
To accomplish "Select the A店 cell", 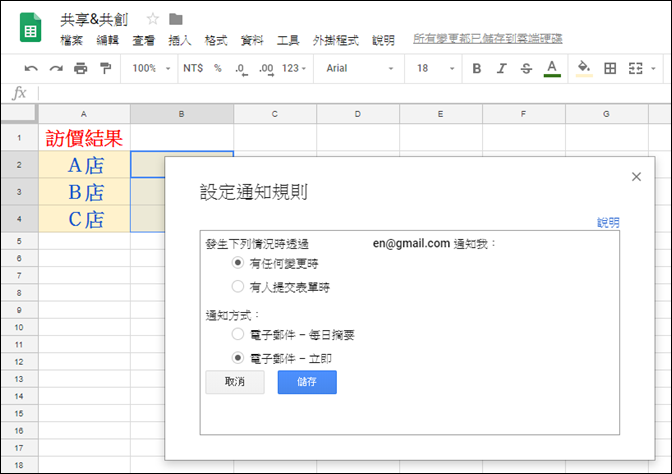I will pos(84,165).
